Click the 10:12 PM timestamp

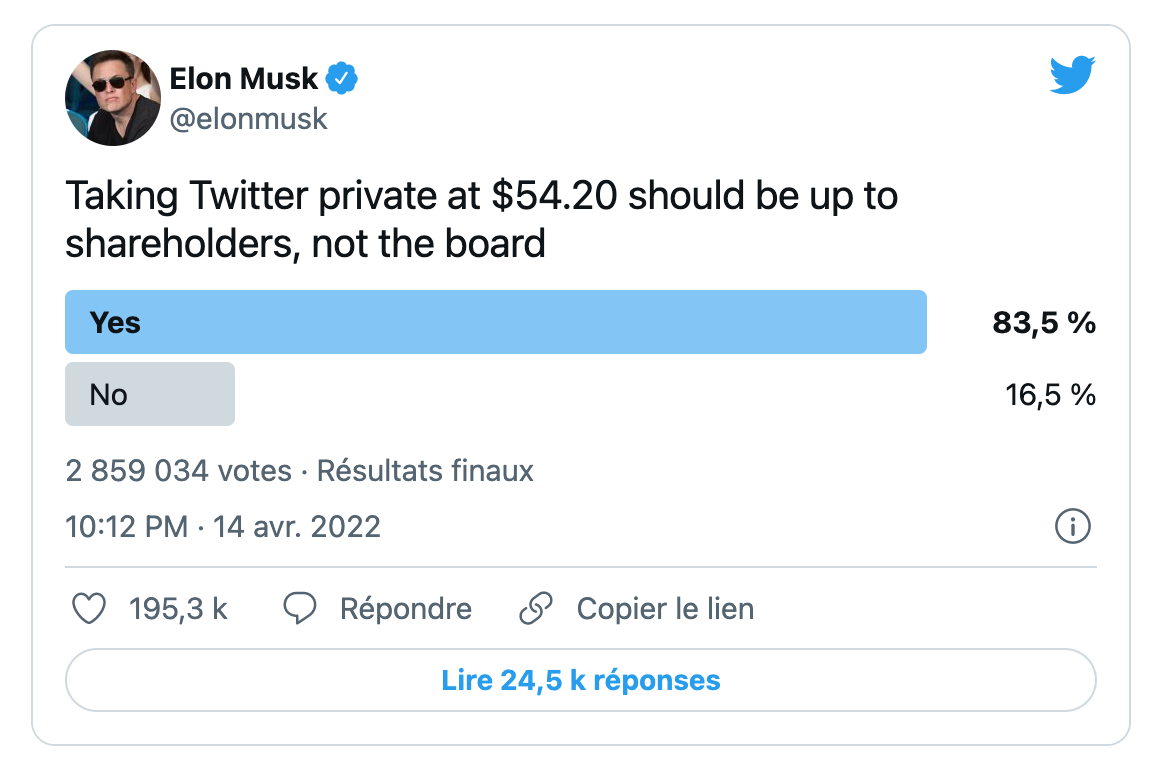point(127,527)
